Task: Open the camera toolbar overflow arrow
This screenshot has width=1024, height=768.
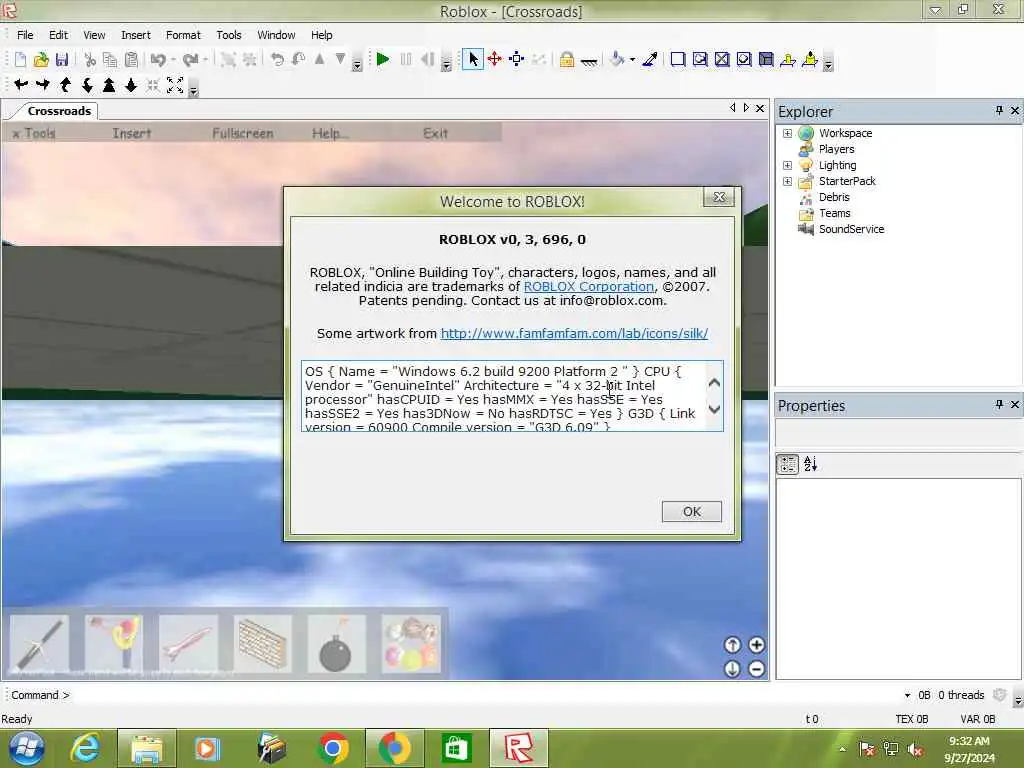Action: tap(193, 89)
